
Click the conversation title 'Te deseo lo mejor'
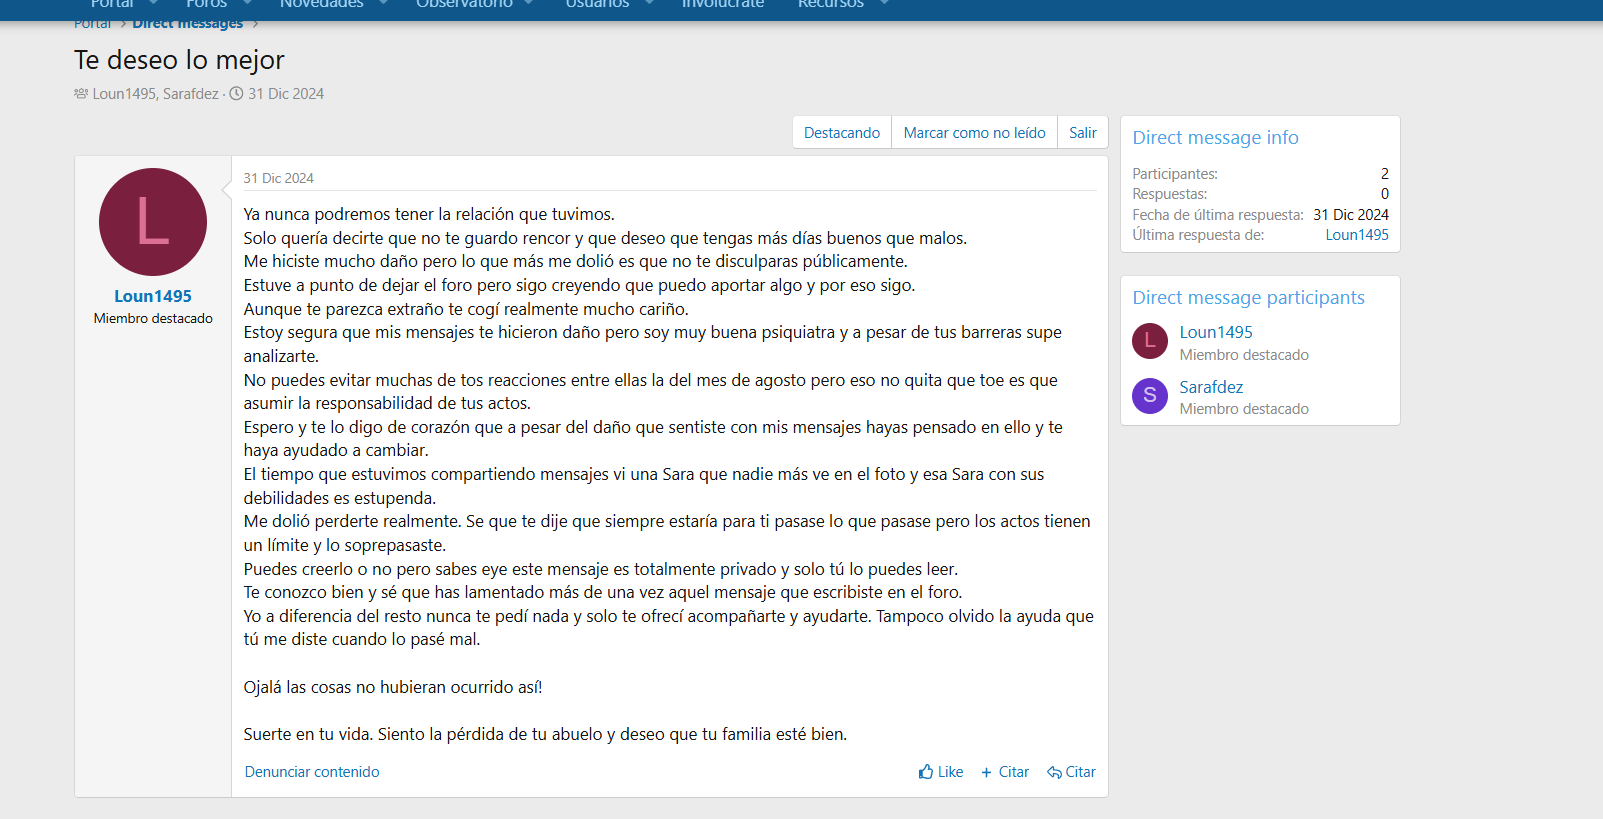point(179,60)
